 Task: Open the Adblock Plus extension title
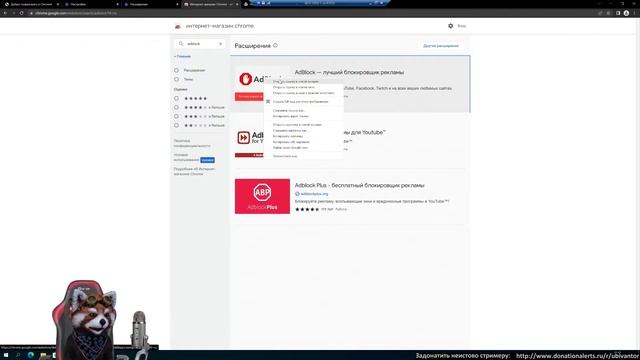[360, 185]
